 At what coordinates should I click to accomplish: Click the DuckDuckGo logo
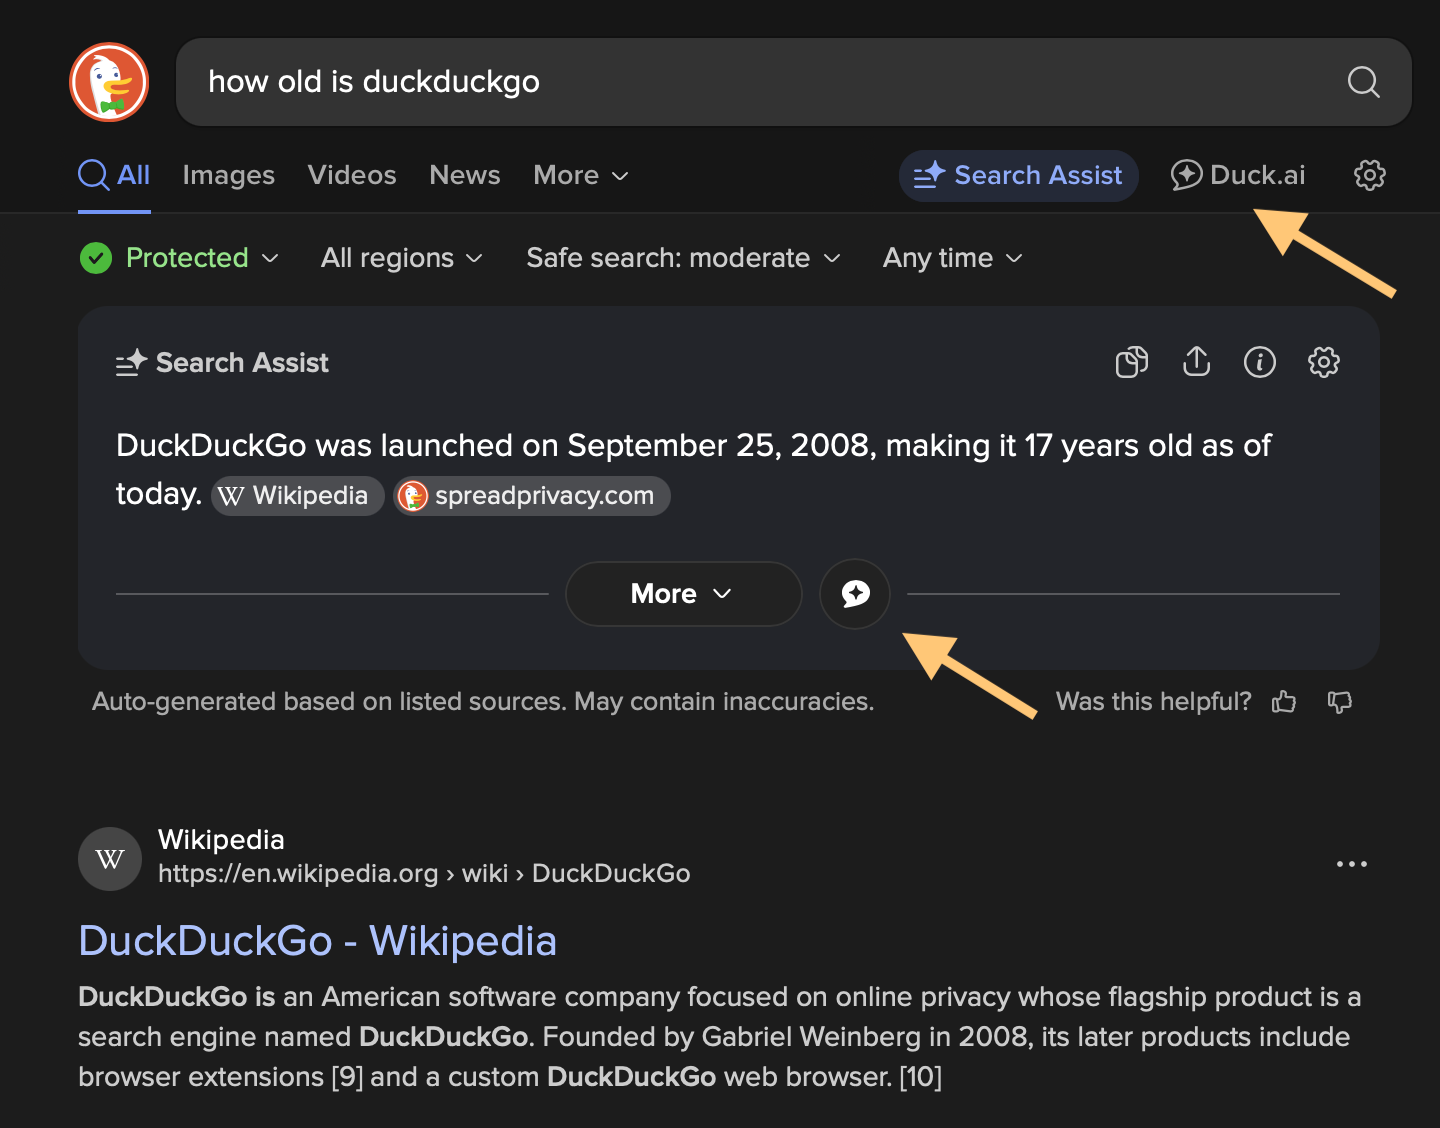tap(109, 82)
